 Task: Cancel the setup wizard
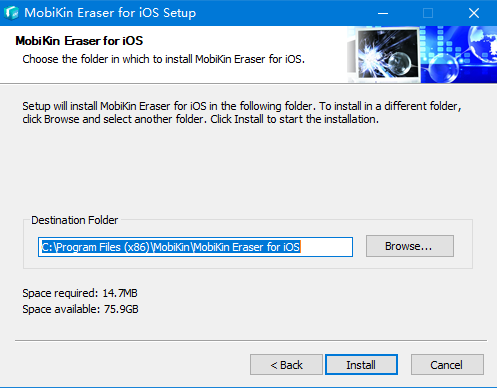[x=447, y=365]
